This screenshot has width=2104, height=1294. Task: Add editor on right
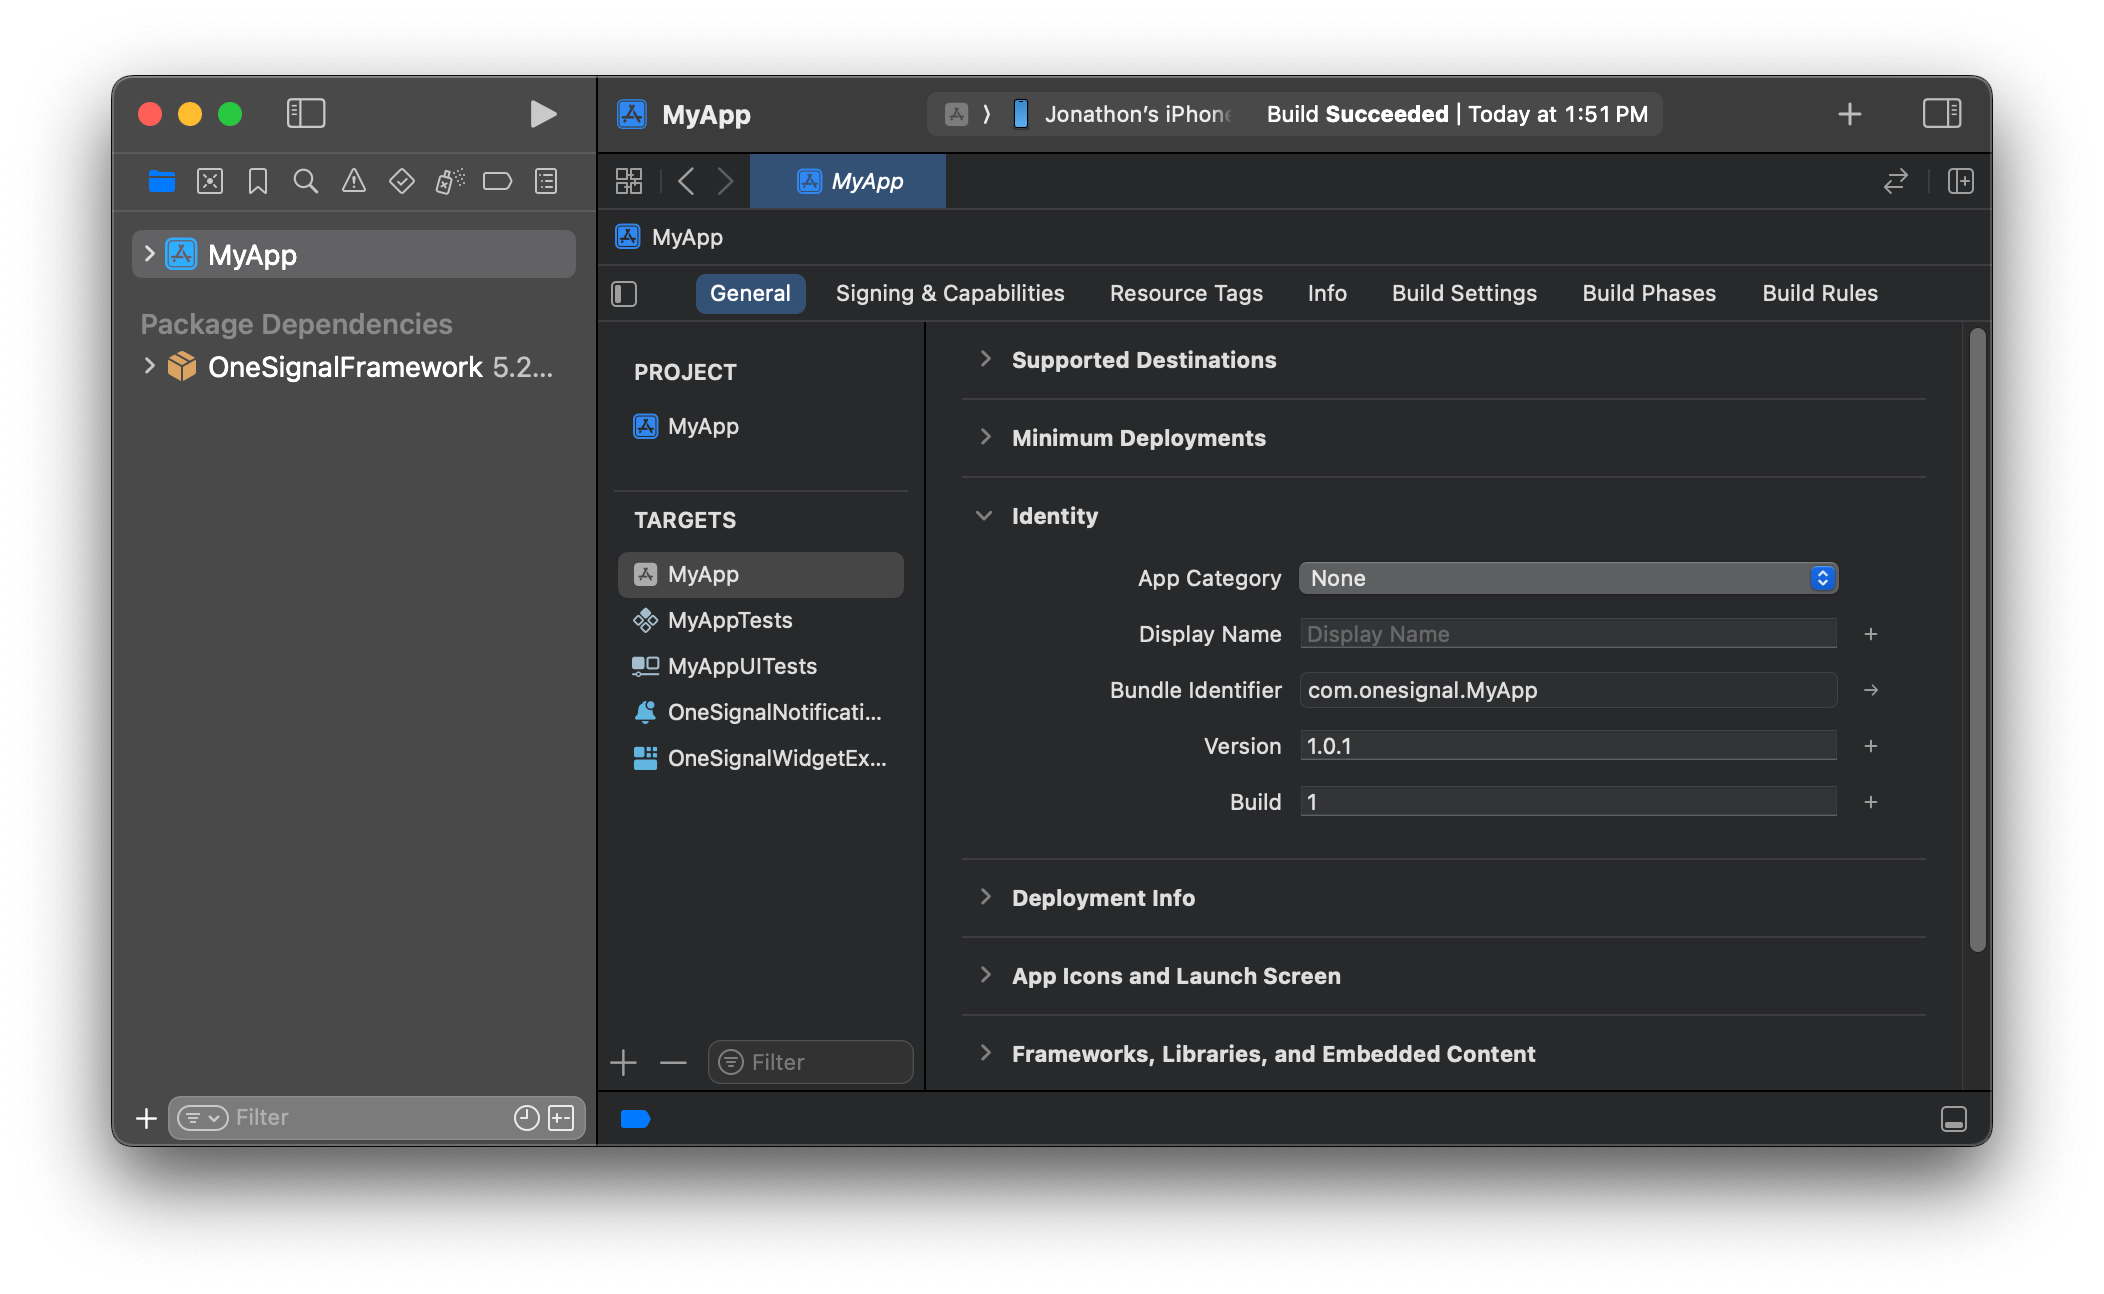click(x=1961, y=181)
